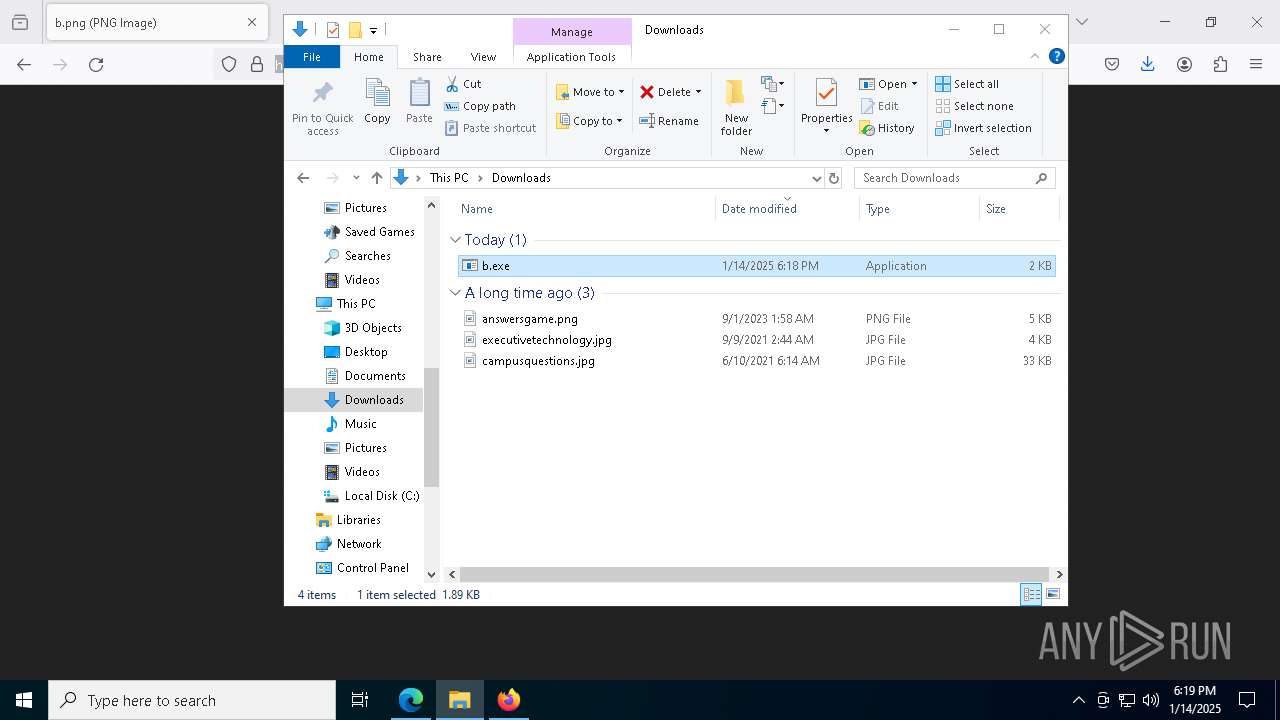Open Firefox hamburger menu

coord(1256,64)
